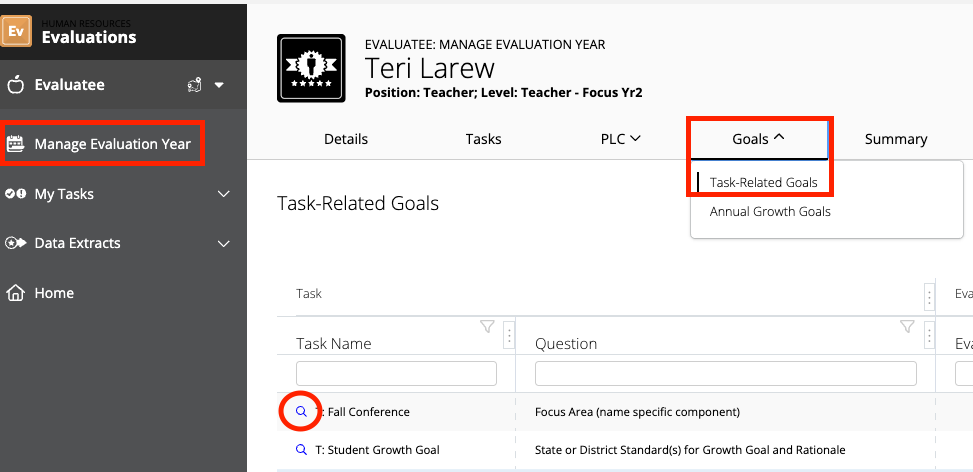
Task: Click the Question column filter icon
Action: pyautogui.click(x=907, y=326)
